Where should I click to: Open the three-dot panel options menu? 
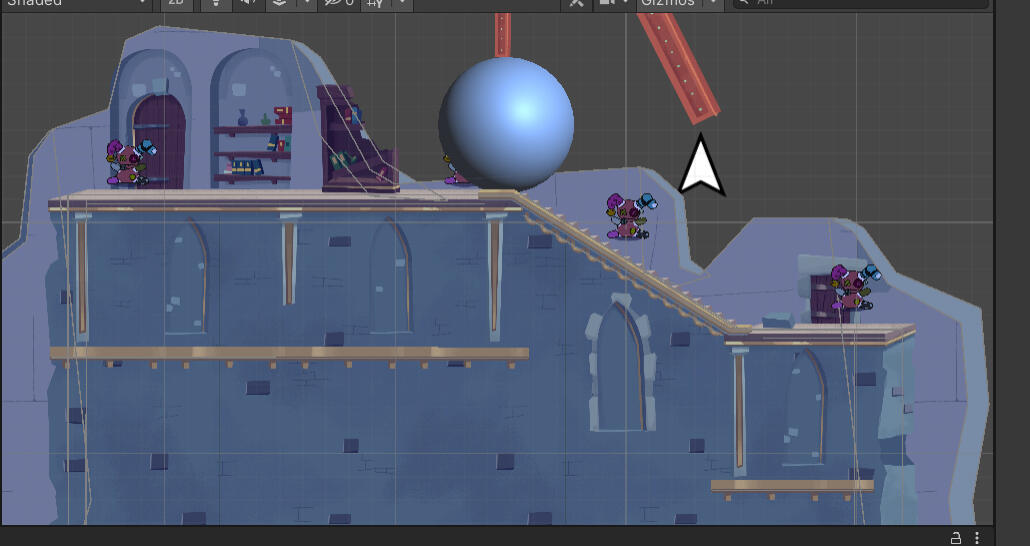[977, 538]
